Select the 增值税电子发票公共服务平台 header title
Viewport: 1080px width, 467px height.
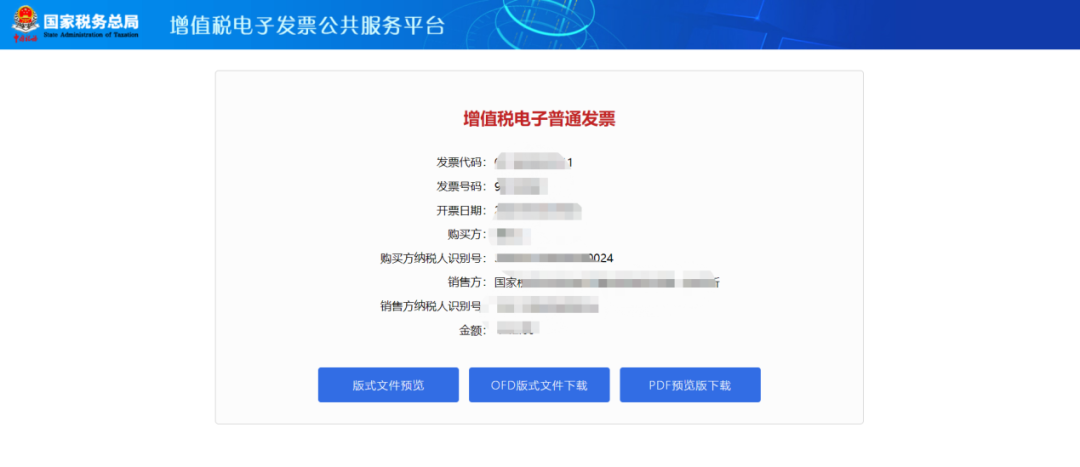click(x=307, y=24)
